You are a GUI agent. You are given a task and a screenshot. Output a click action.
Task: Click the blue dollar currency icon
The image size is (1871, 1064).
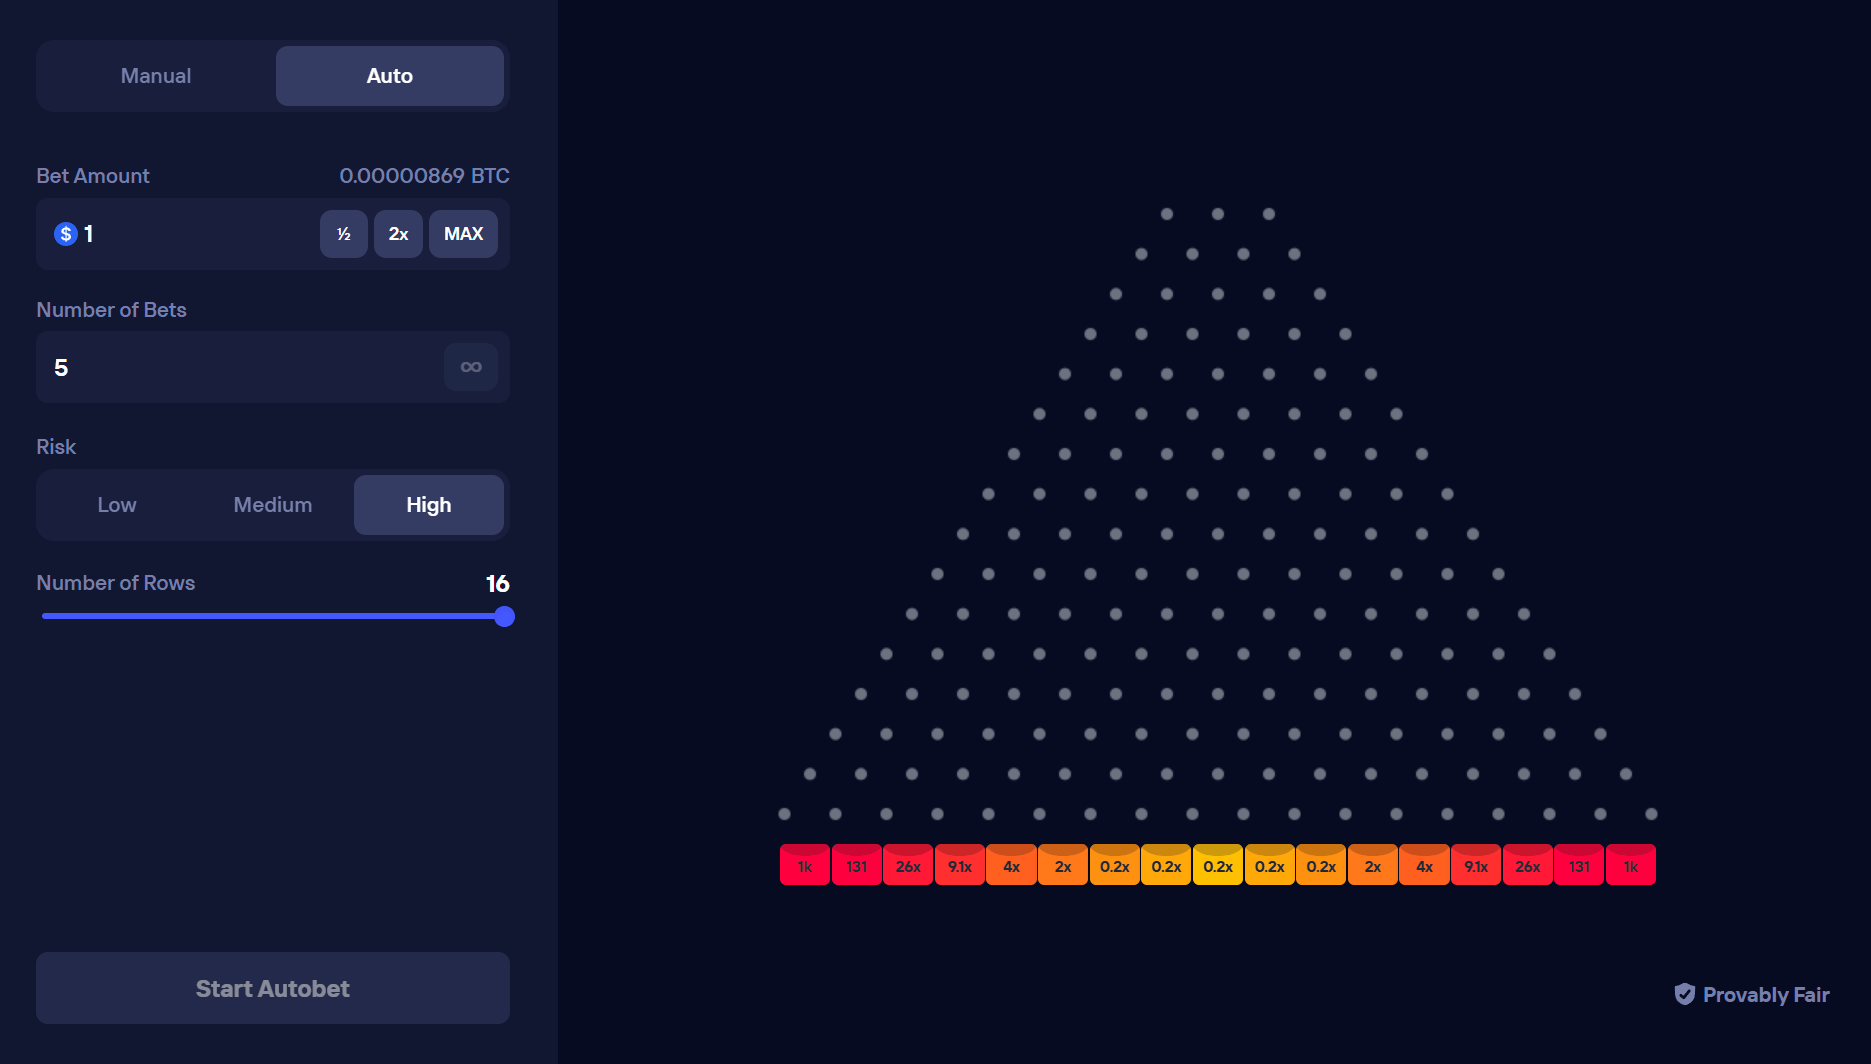point(66,234)
